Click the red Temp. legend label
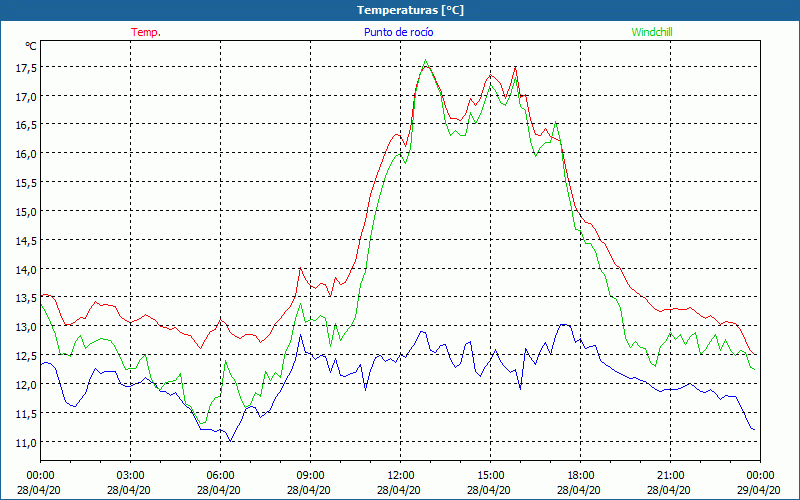 point(146,32)
